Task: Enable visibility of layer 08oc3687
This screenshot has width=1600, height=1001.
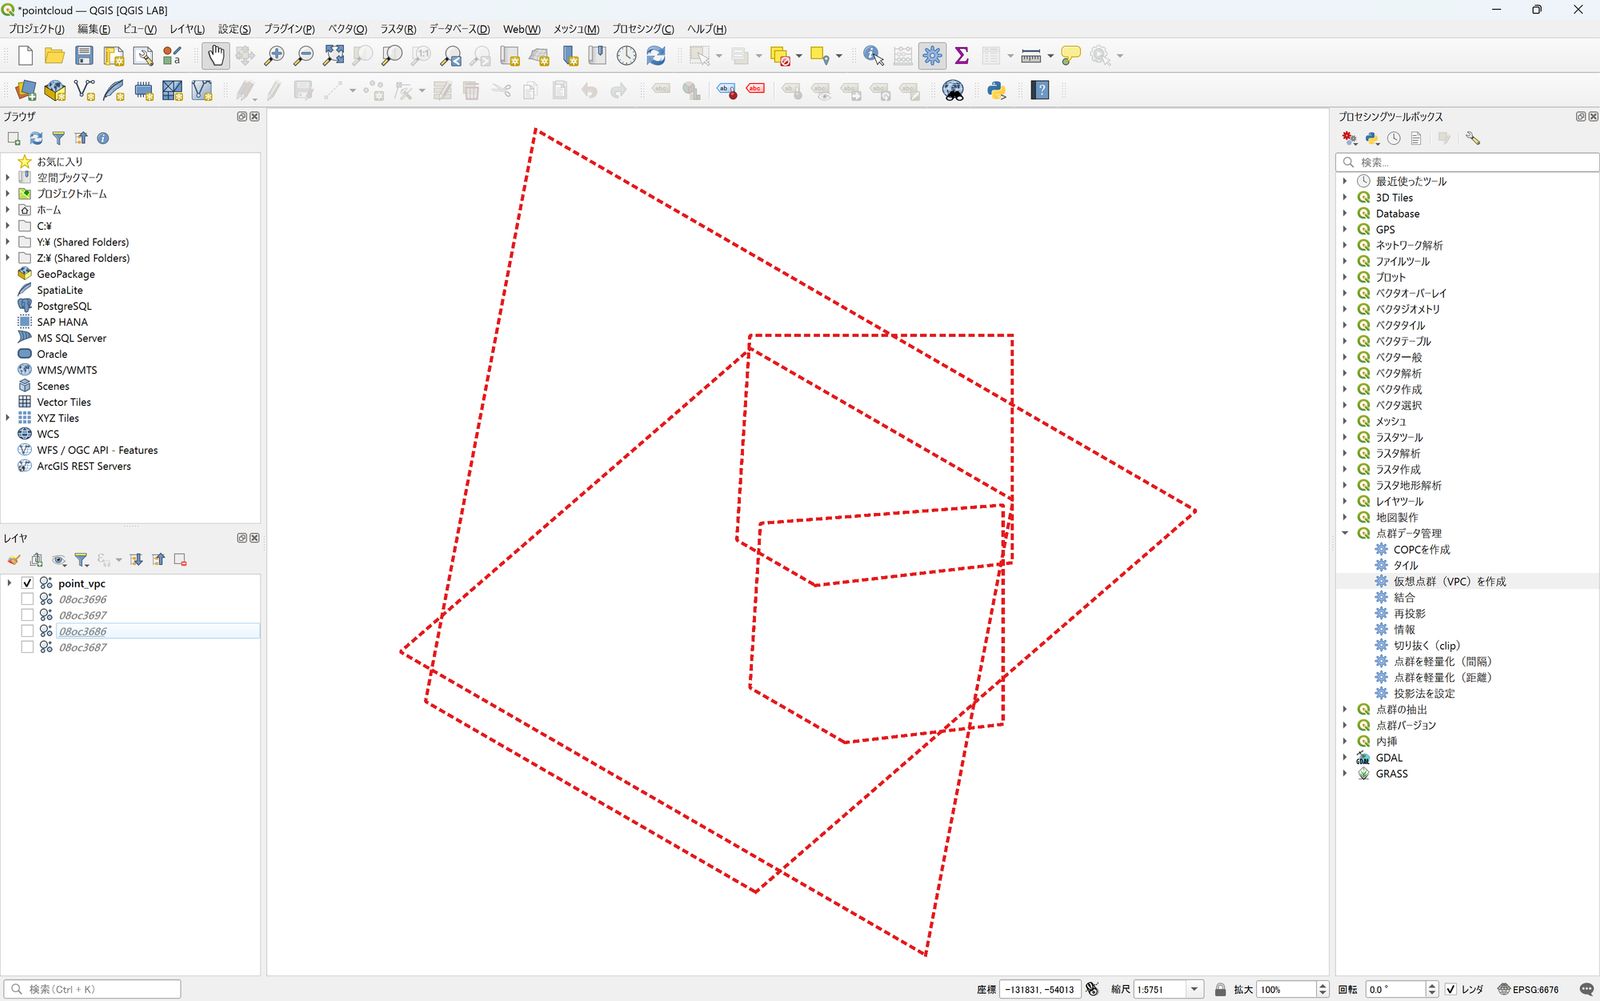Action: 27,647
